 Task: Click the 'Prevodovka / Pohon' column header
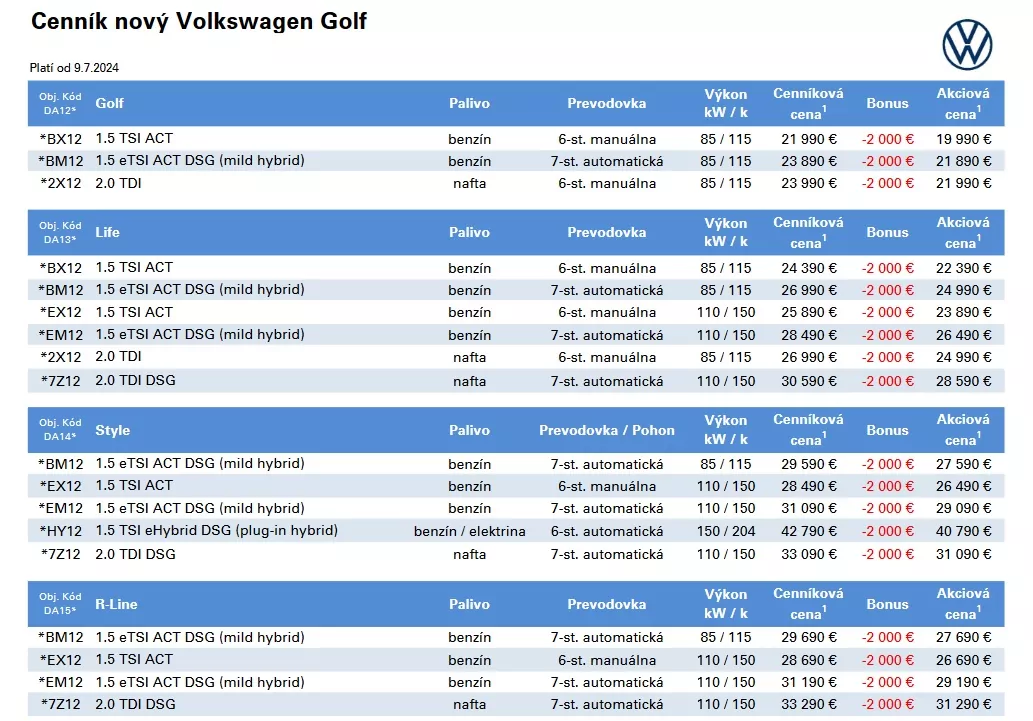click(x=607, y=430)
